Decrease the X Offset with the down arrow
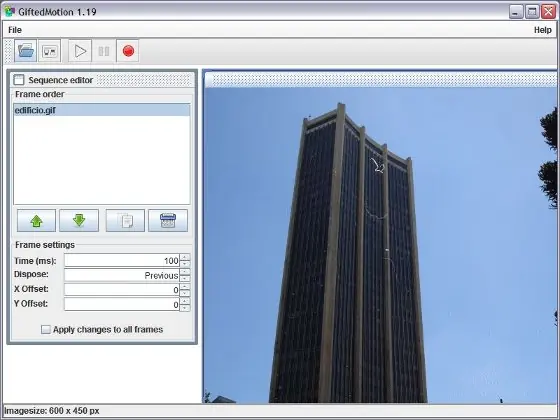The width and height of the screenshot is (560, 420). click(x=185, y=293)
